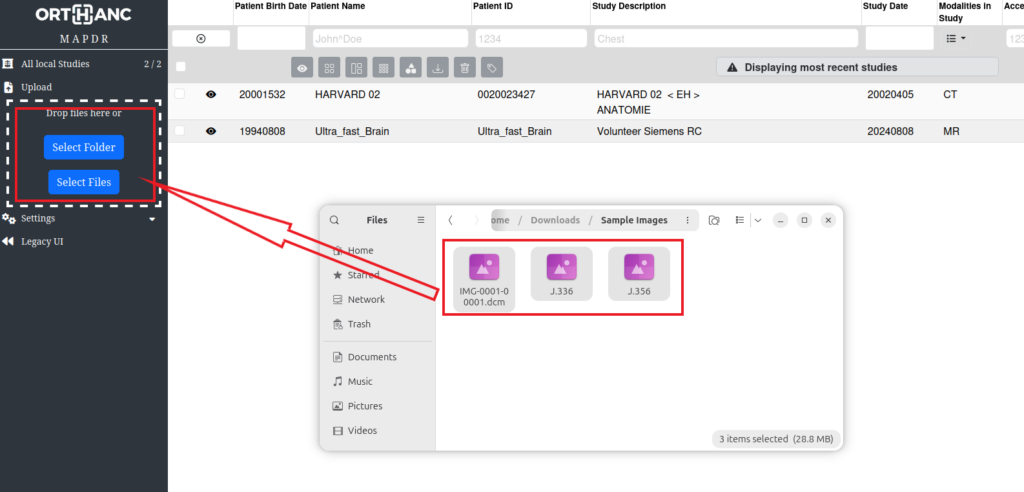
Task: Click the tag label icon in studies toolbar
Action: pos(490,68)
